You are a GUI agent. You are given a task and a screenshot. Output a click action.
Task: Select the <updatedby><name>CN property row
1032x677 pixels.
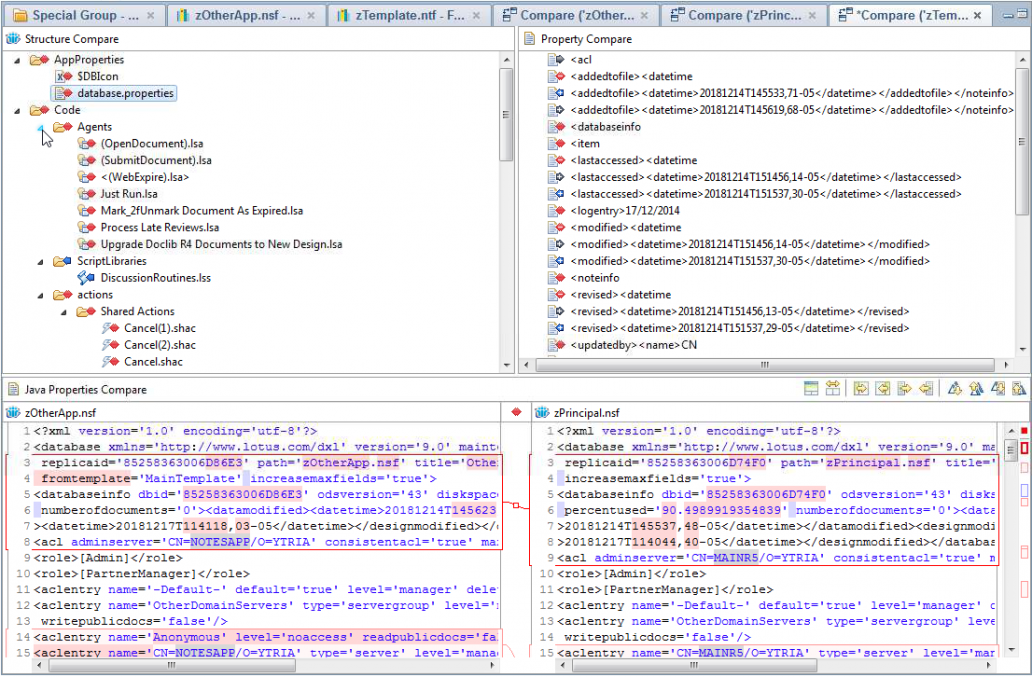pos(633,345)
